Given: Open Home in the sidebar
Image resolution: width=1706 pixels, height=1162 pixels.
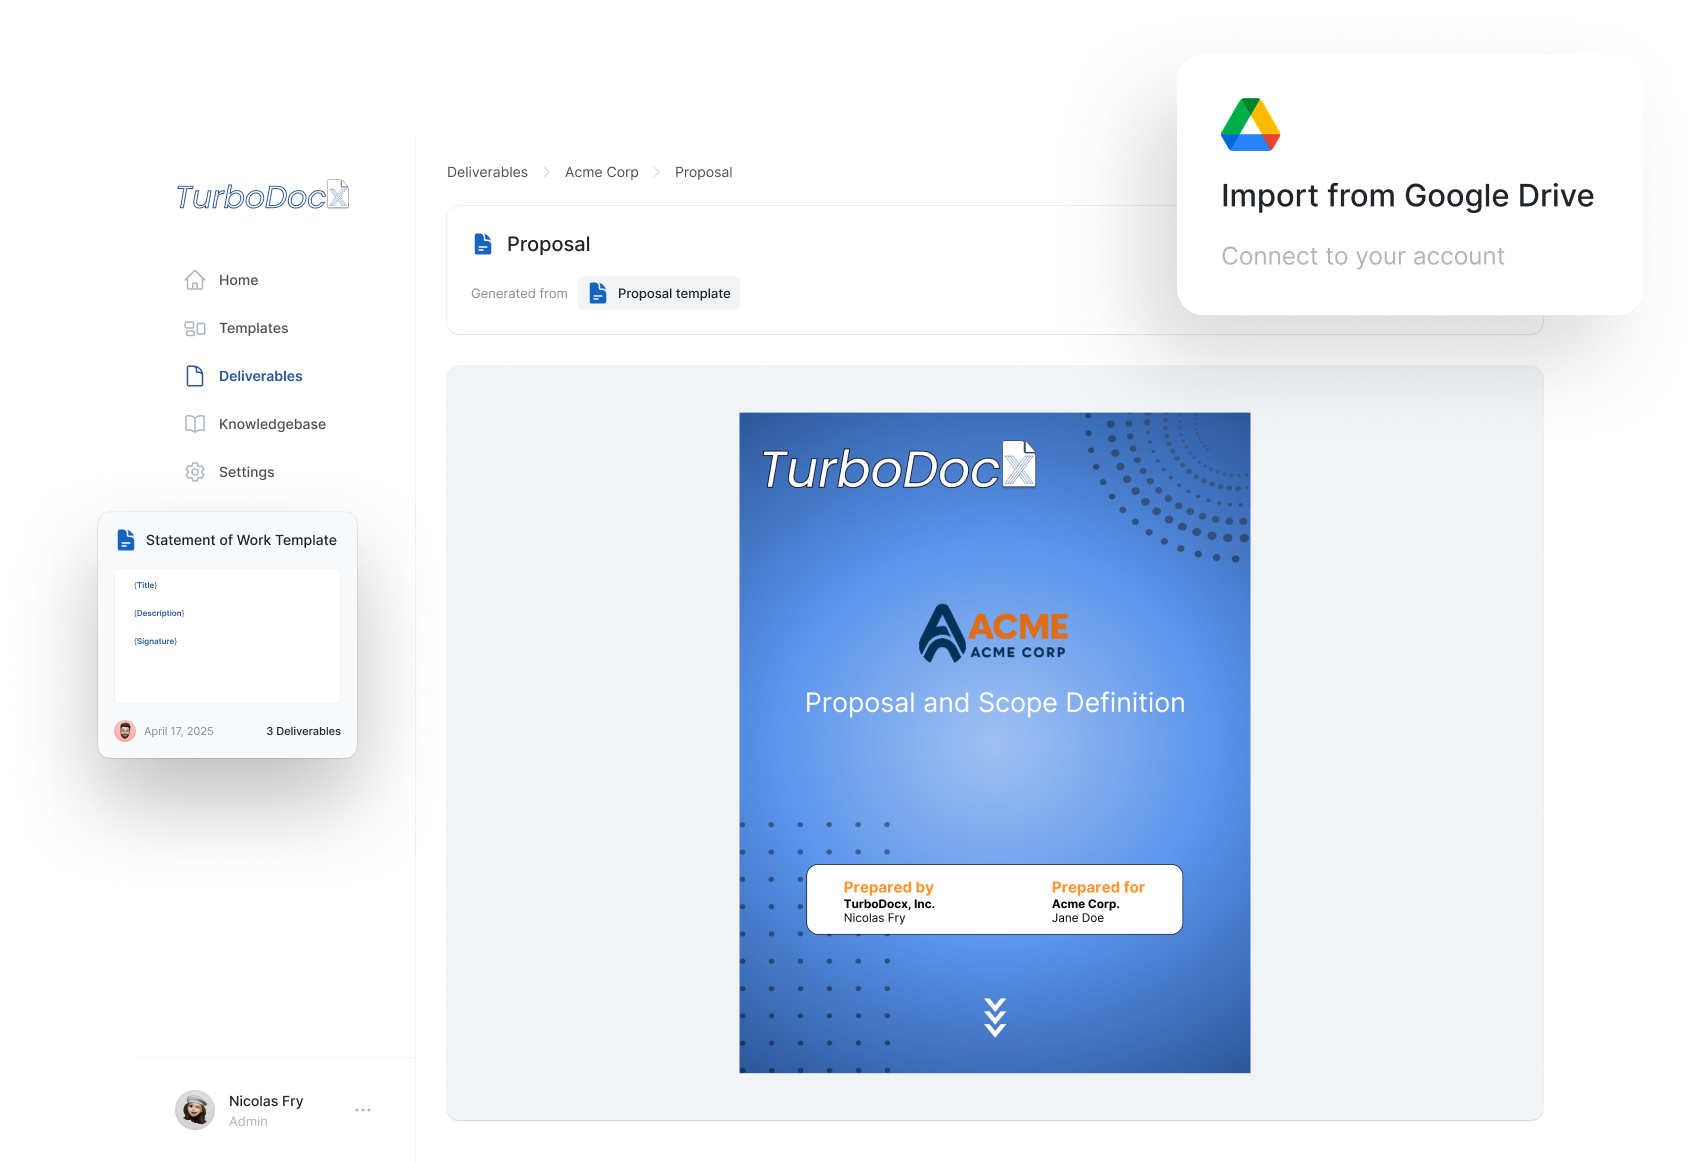Looking at the screenshot, I should point(238,280).
